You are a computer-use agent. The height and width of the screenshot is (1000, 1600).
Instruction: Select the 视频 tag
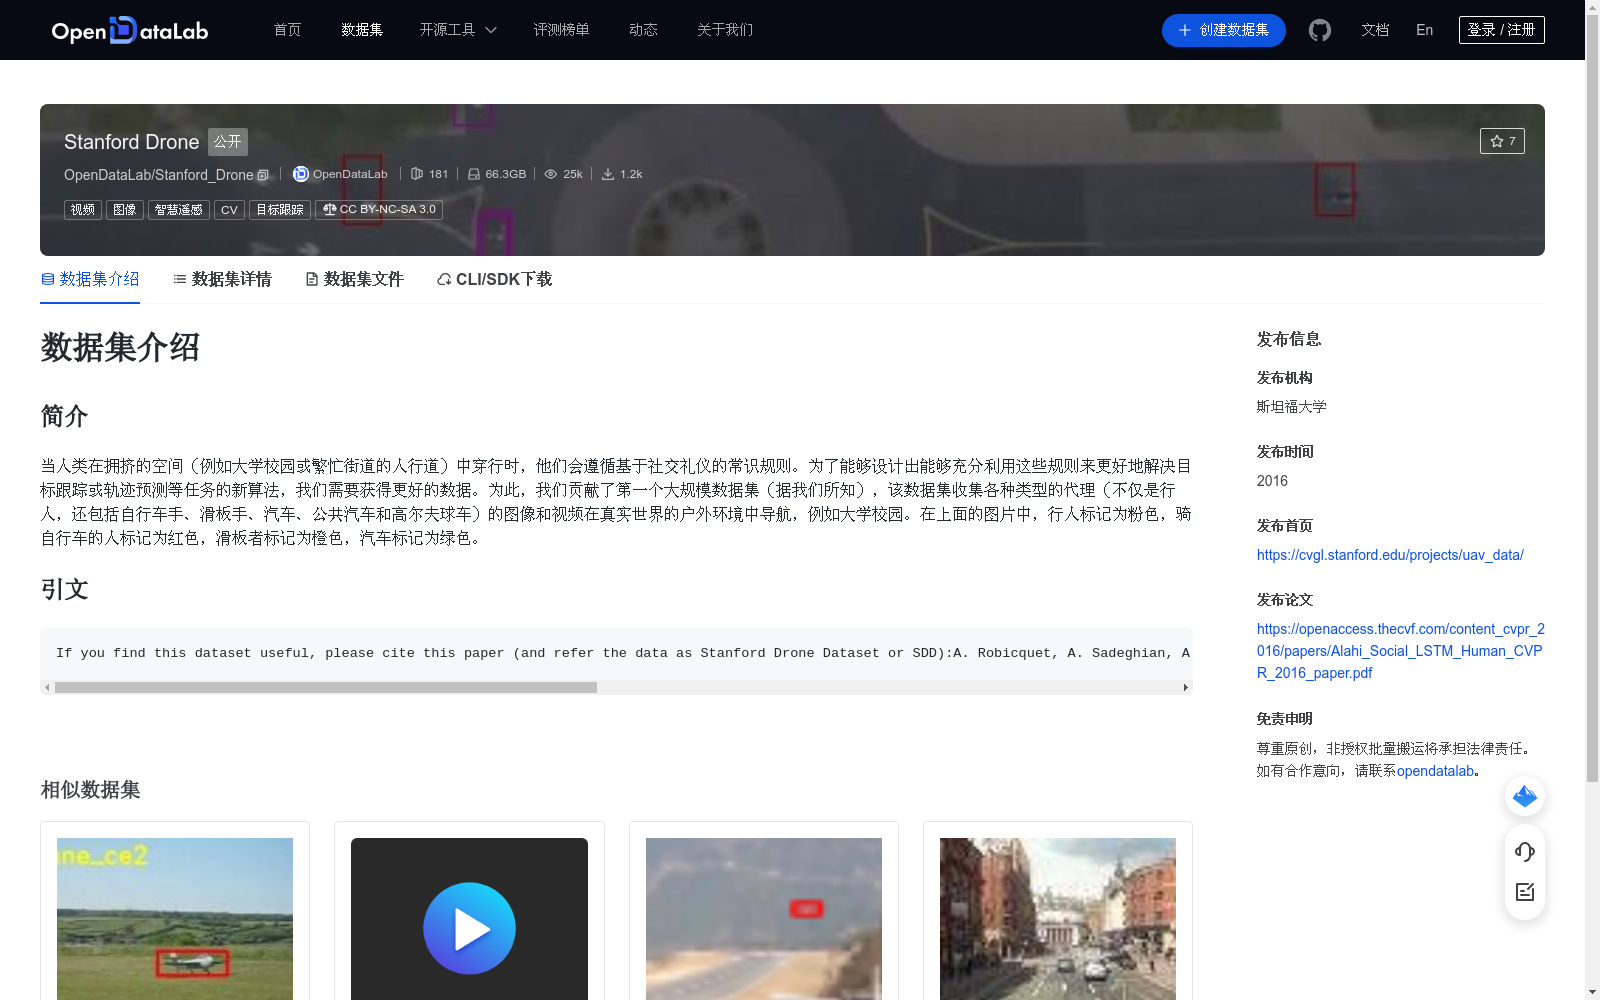(x=83, y=210)
